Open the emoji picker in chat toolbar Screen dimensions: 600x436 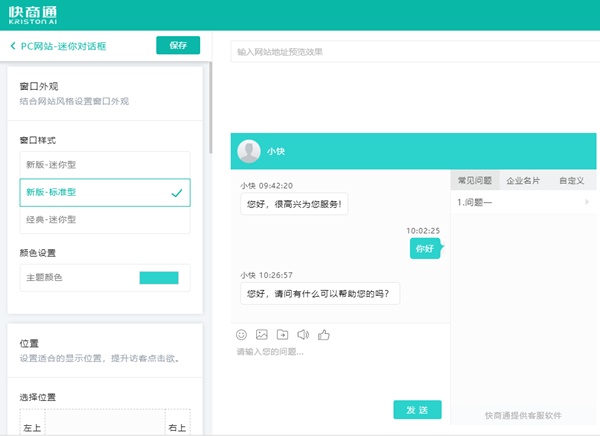242,334
